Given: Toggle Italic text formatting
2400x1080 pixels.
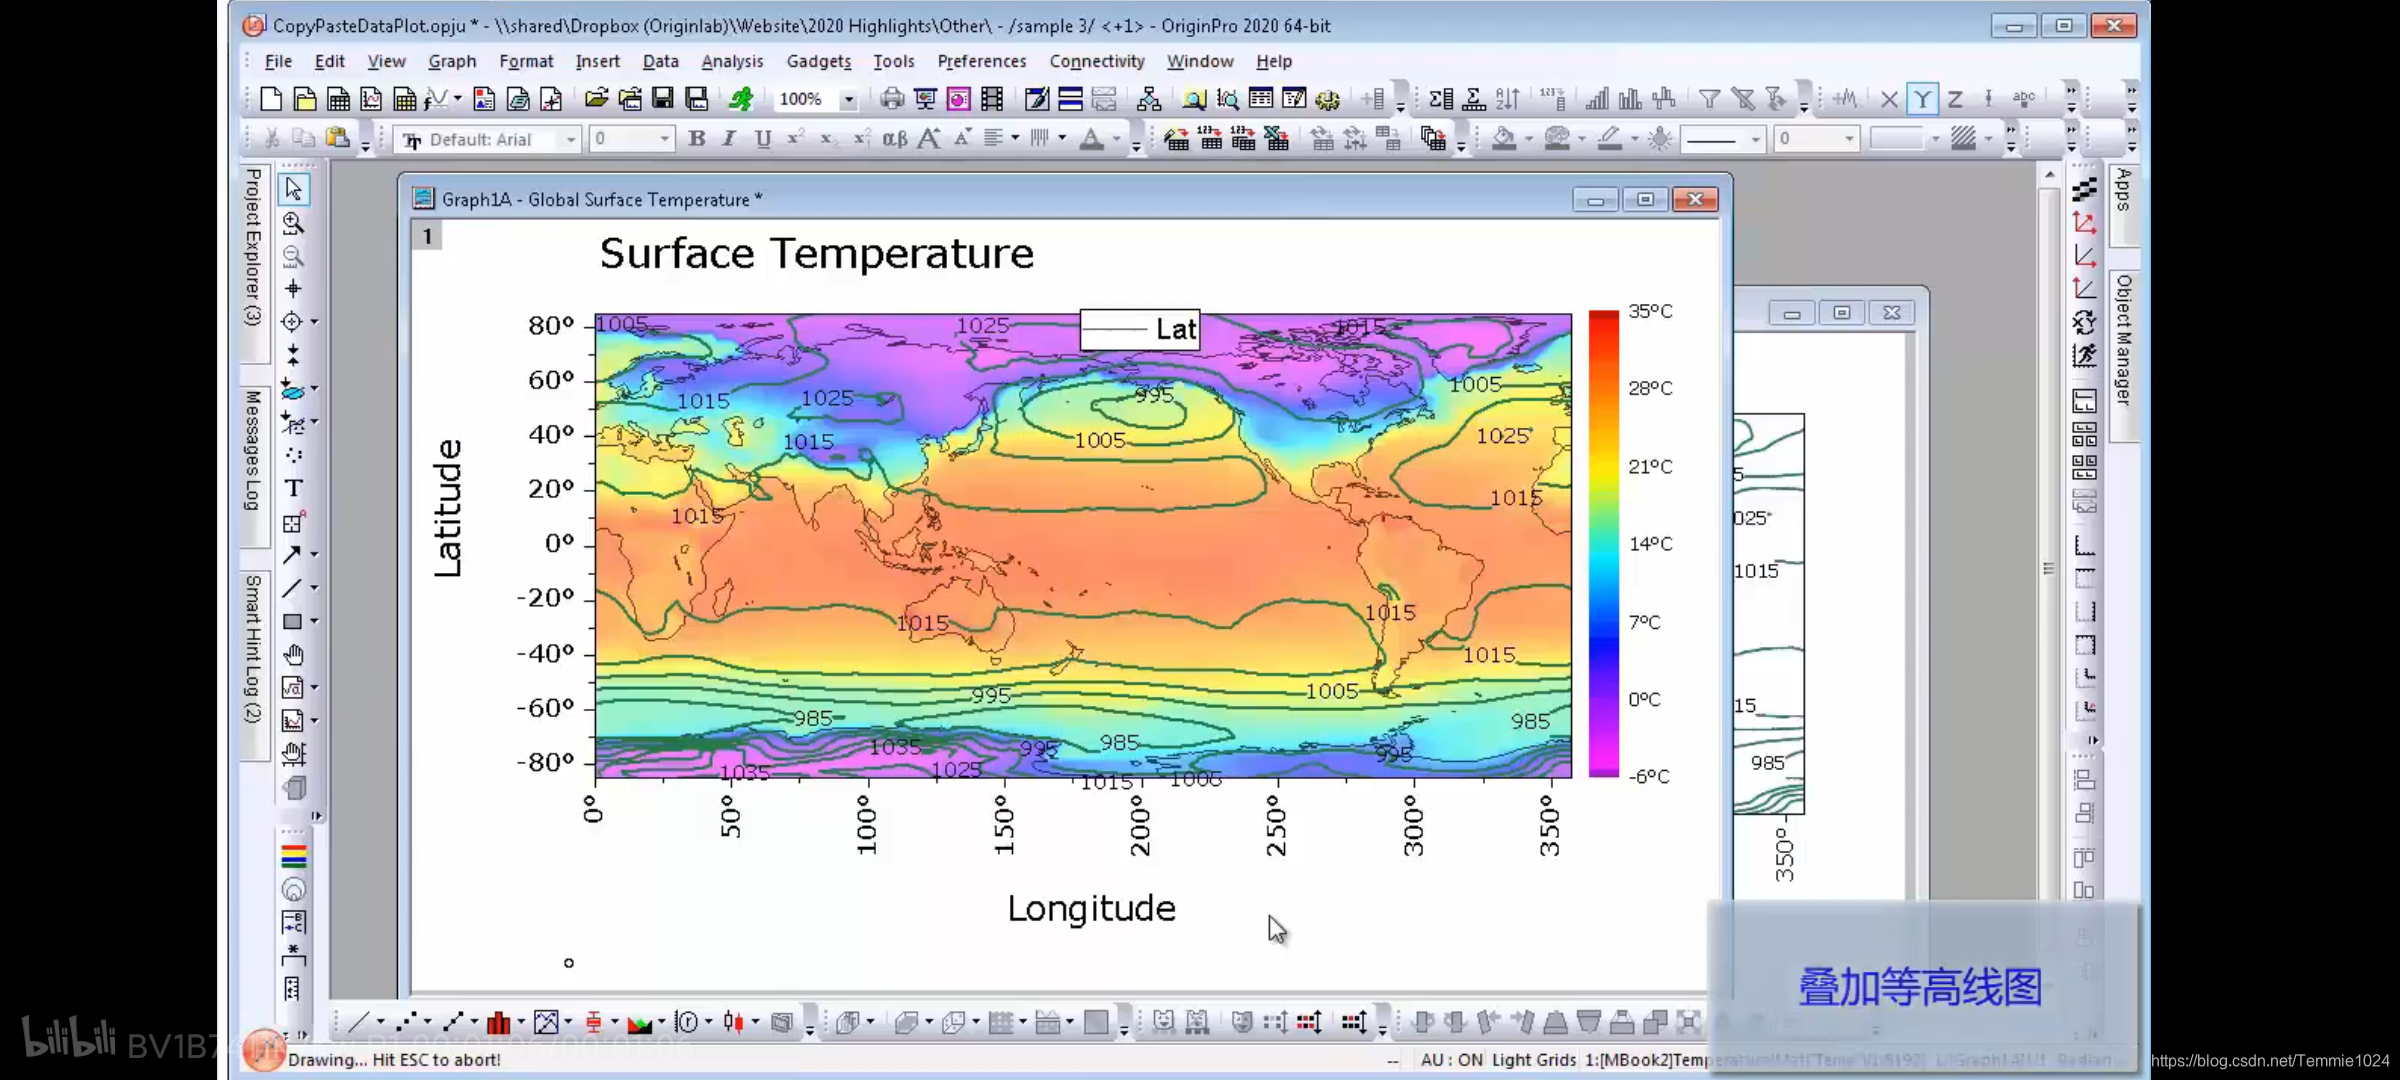Looking at the screenshot, I should (729, 139).
